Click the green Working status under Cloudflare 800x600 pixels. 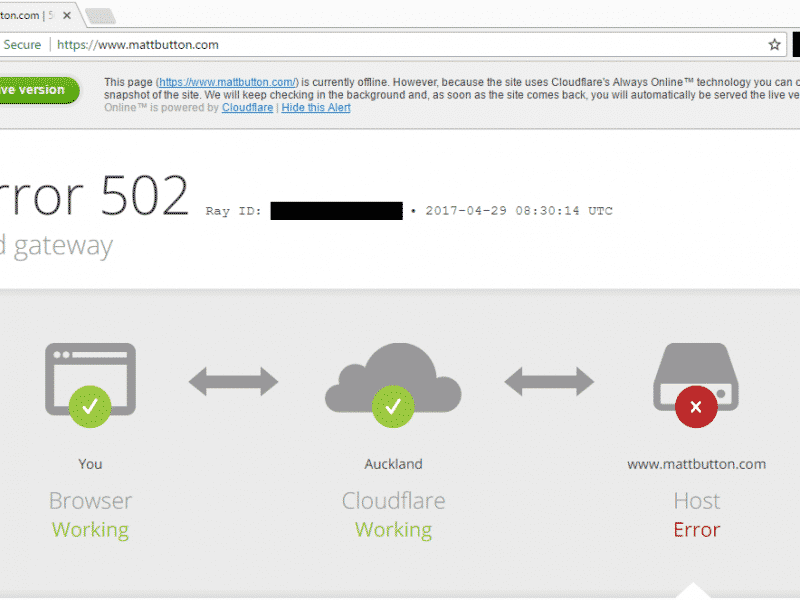point(393,530)
